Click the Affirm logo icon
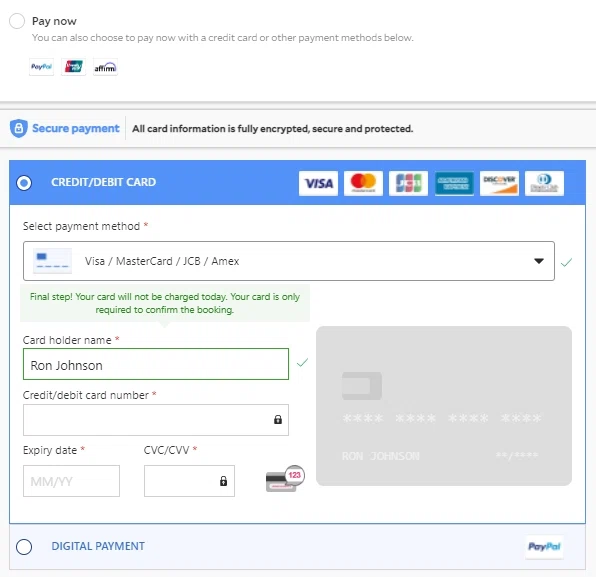596x577 pixels. point(105,67)
